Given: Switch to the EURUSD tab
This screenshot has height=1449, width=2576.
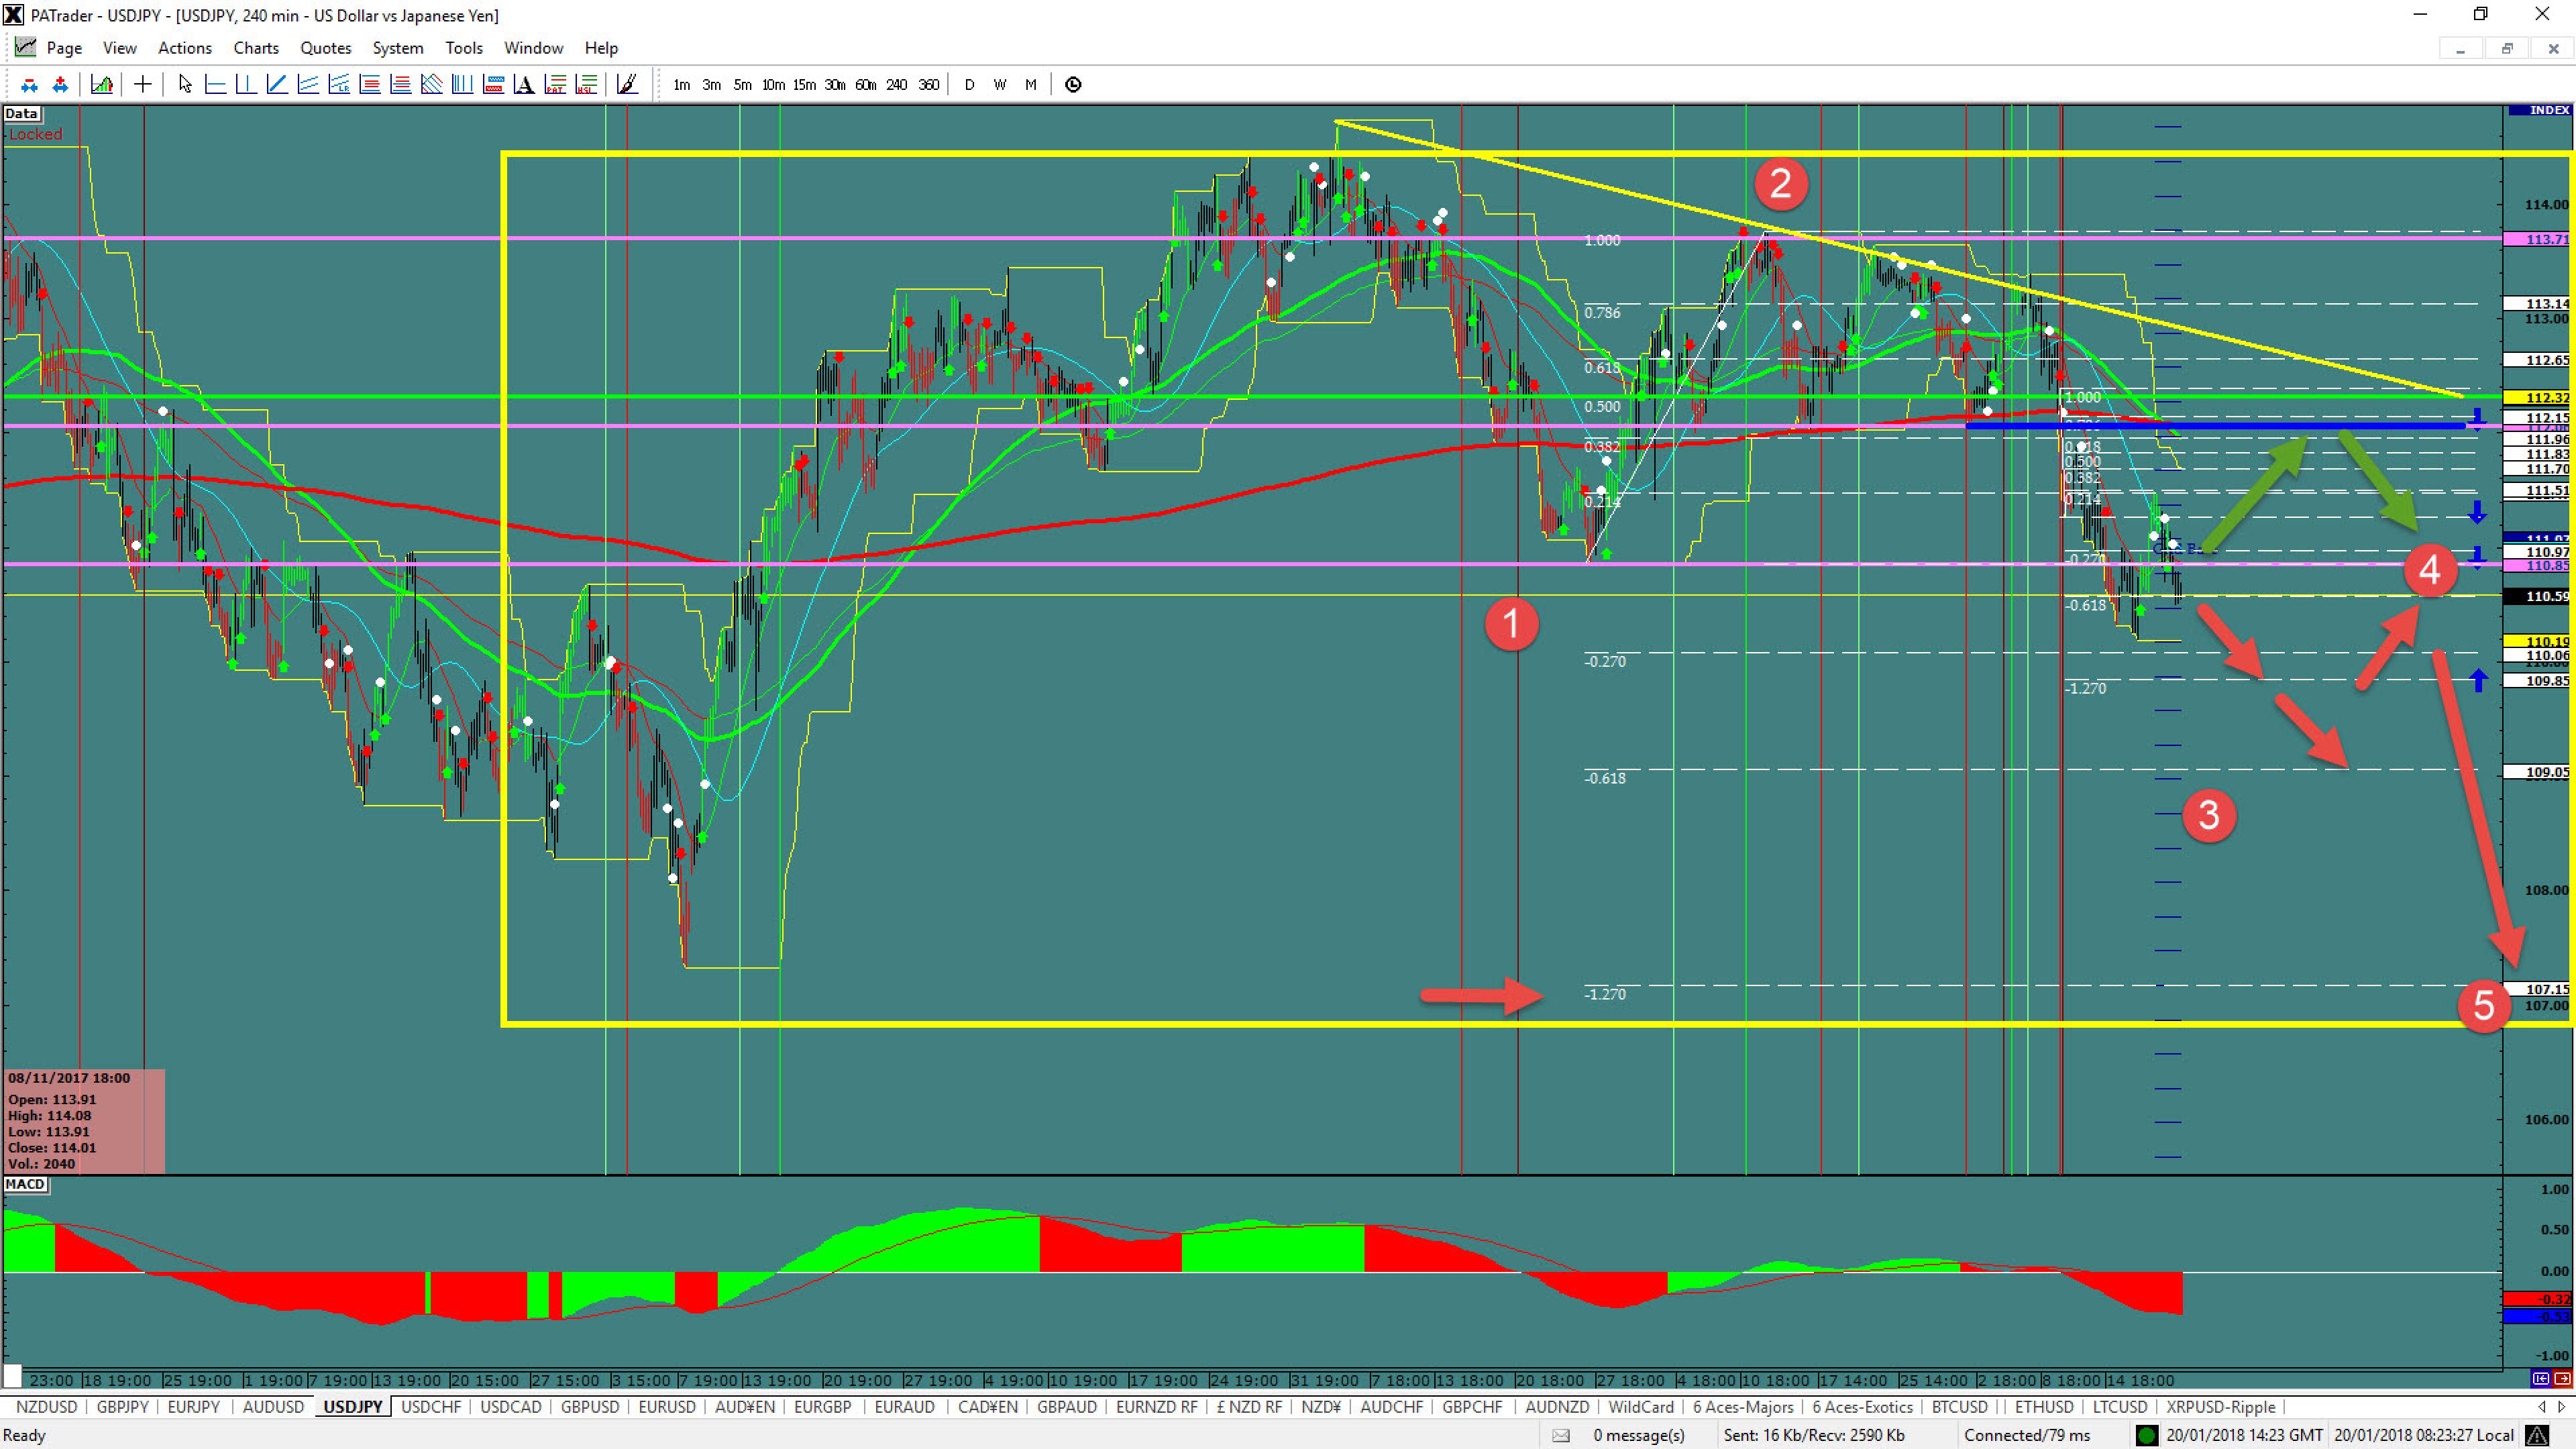Looking at the screenshot, I should pyautogui.click(x=667, y=1407).
